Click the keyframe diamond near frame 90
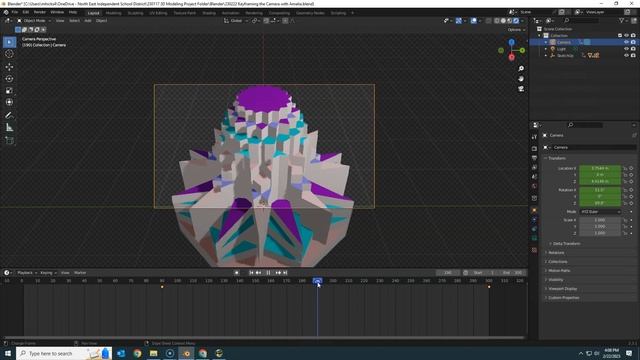 pyautogui.click(x=162, y=287)
